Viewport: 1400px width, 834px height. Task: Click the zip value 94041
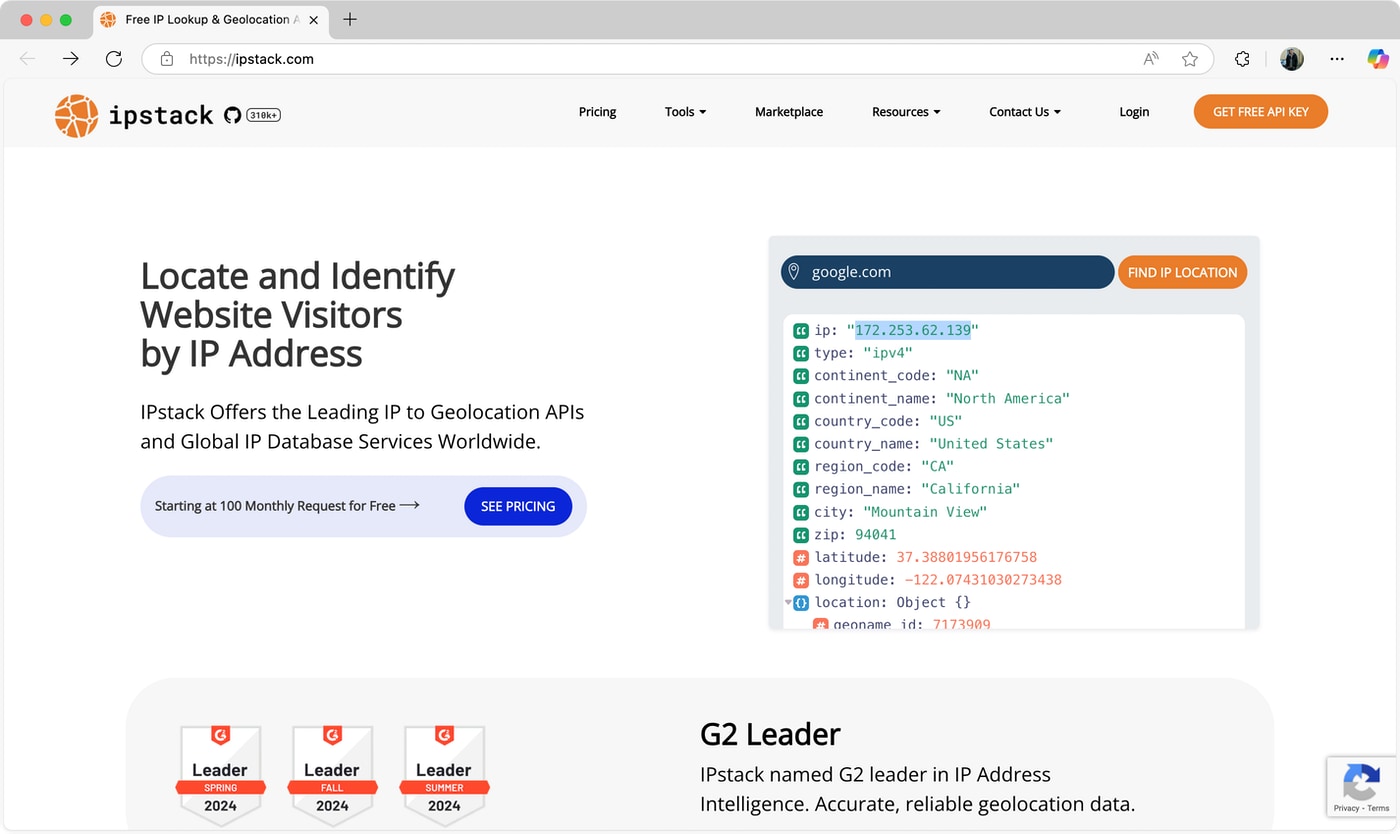pyautogui.click(x=876, y=534)
